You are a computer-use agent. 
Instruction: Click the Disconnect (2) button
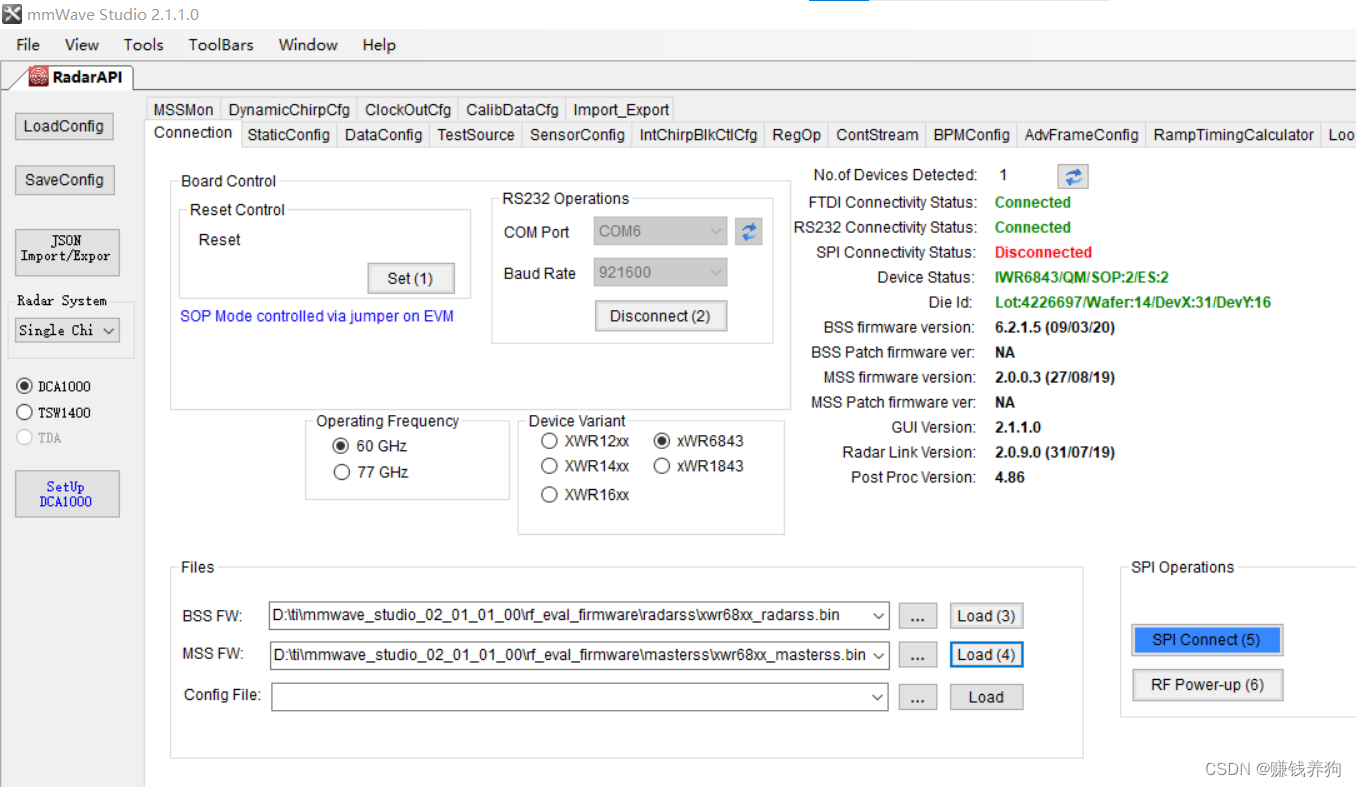point(660,316)
